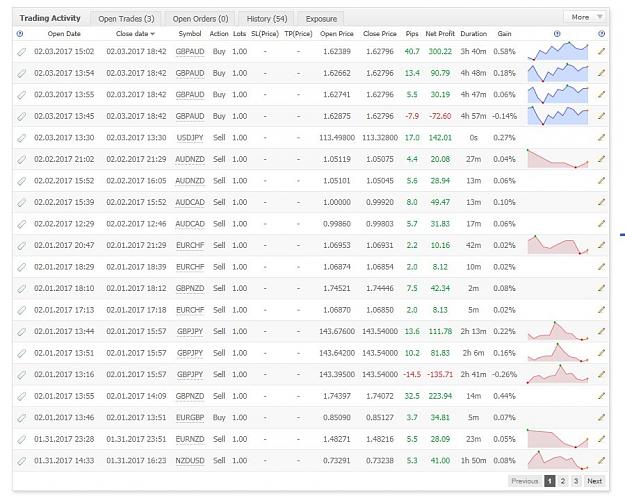625x498 pixels.
Task: Sort by Net Profit column header
Action: click(x=440, y=34)
